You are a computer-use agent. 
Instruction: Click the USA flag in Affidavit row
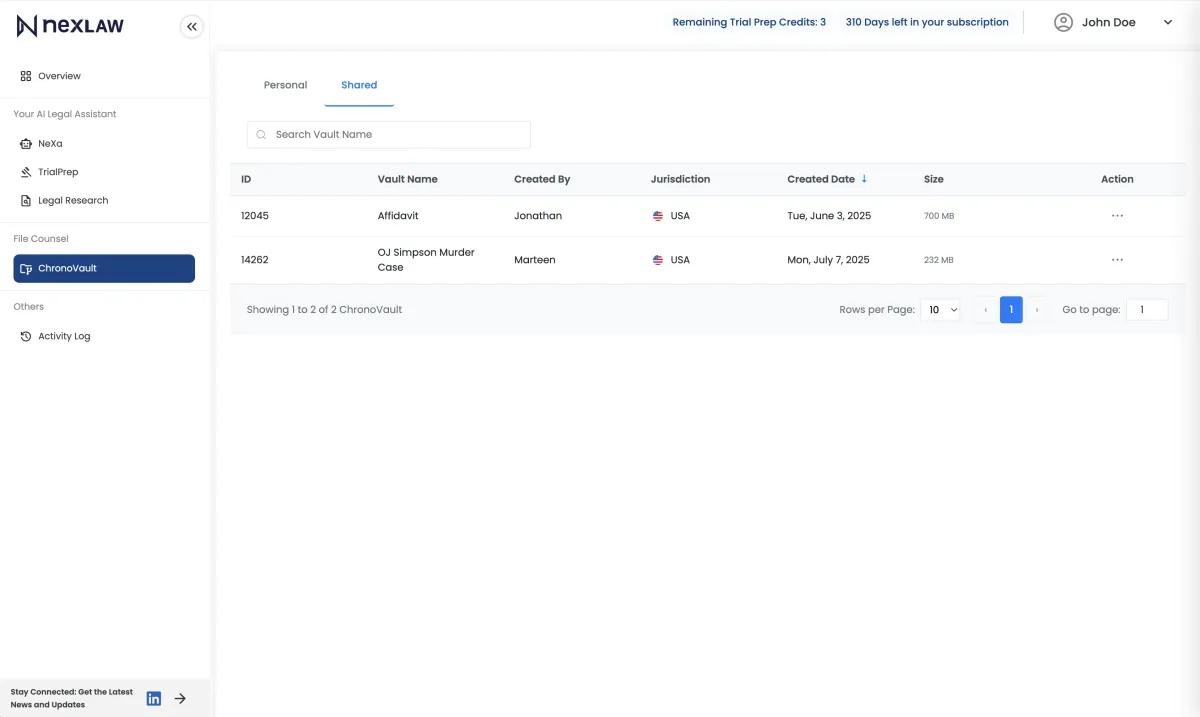point(658,216)
